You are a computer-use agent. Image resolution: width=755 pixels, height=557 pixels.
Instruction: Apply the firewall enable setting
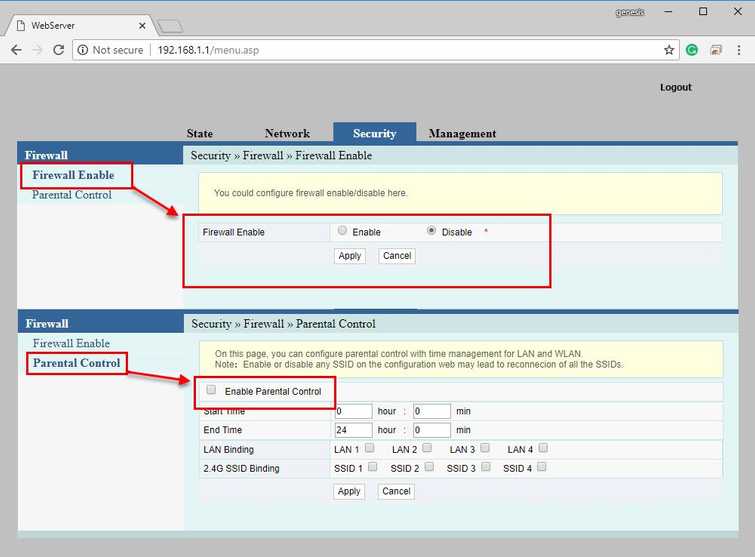[350, 256]
